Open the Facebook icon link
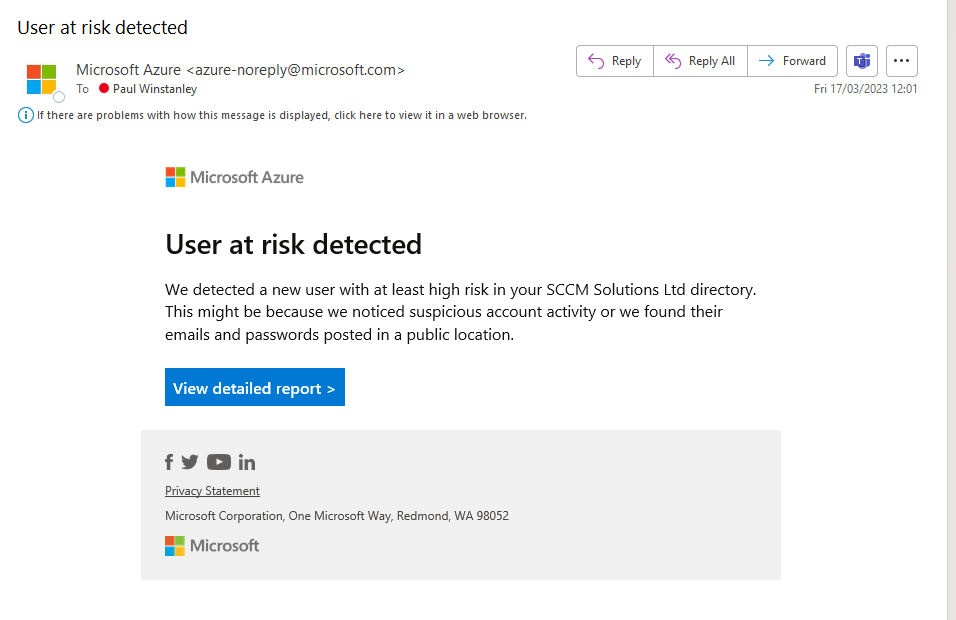The image size is (956, 620). tap(169, 462)
